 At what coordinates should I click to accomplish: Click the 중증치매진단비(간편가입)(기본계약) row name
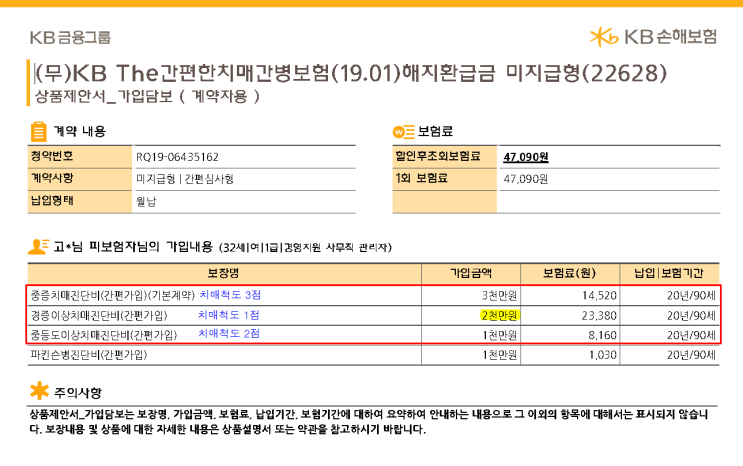pos(113,296)
